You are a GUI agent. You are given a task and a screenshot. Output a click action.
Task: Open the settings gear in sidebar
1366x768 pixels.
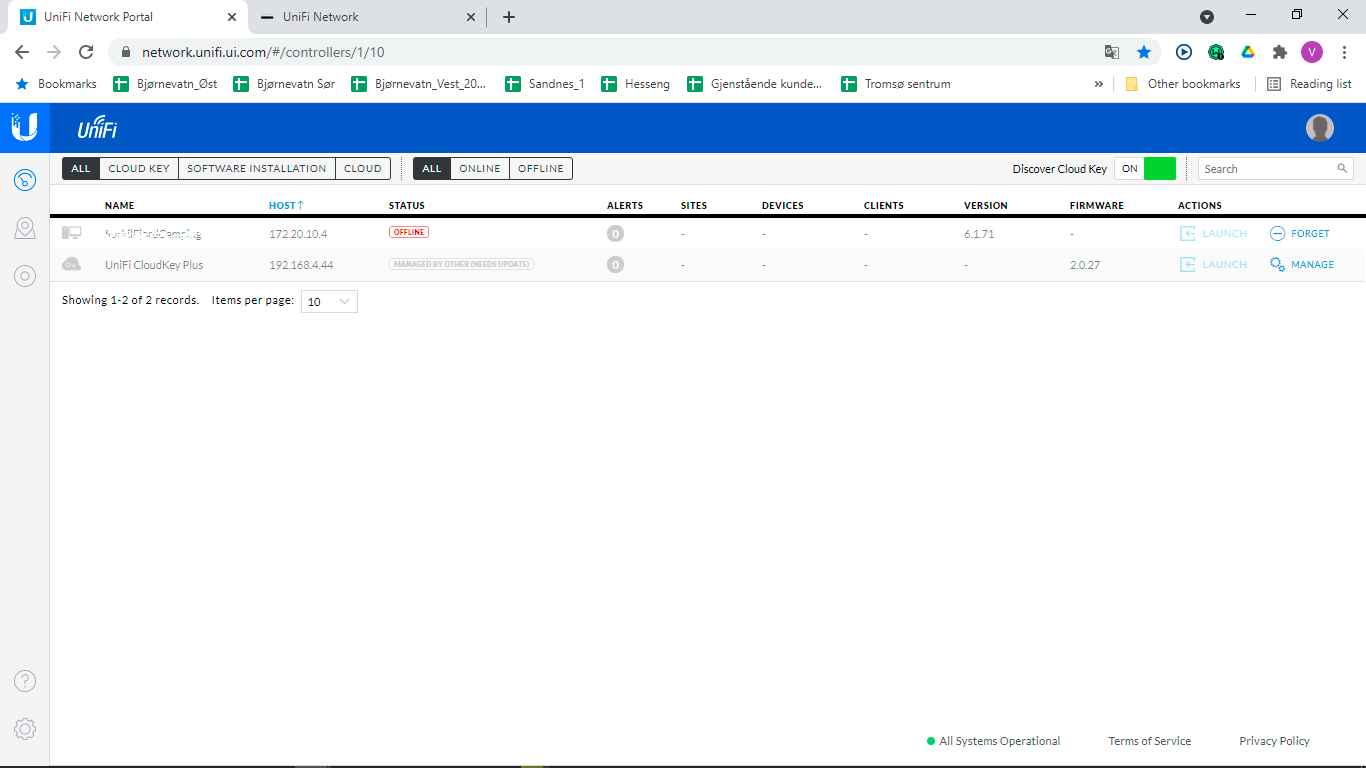point(25,729)
